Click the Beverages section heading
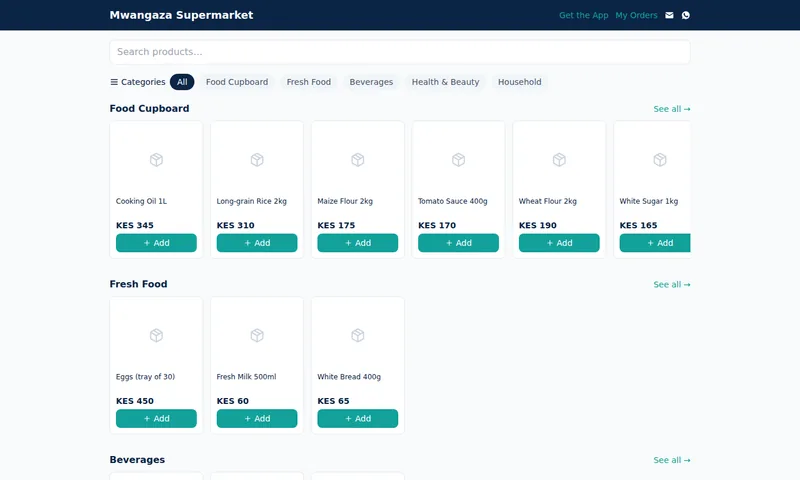 [137, 460]
